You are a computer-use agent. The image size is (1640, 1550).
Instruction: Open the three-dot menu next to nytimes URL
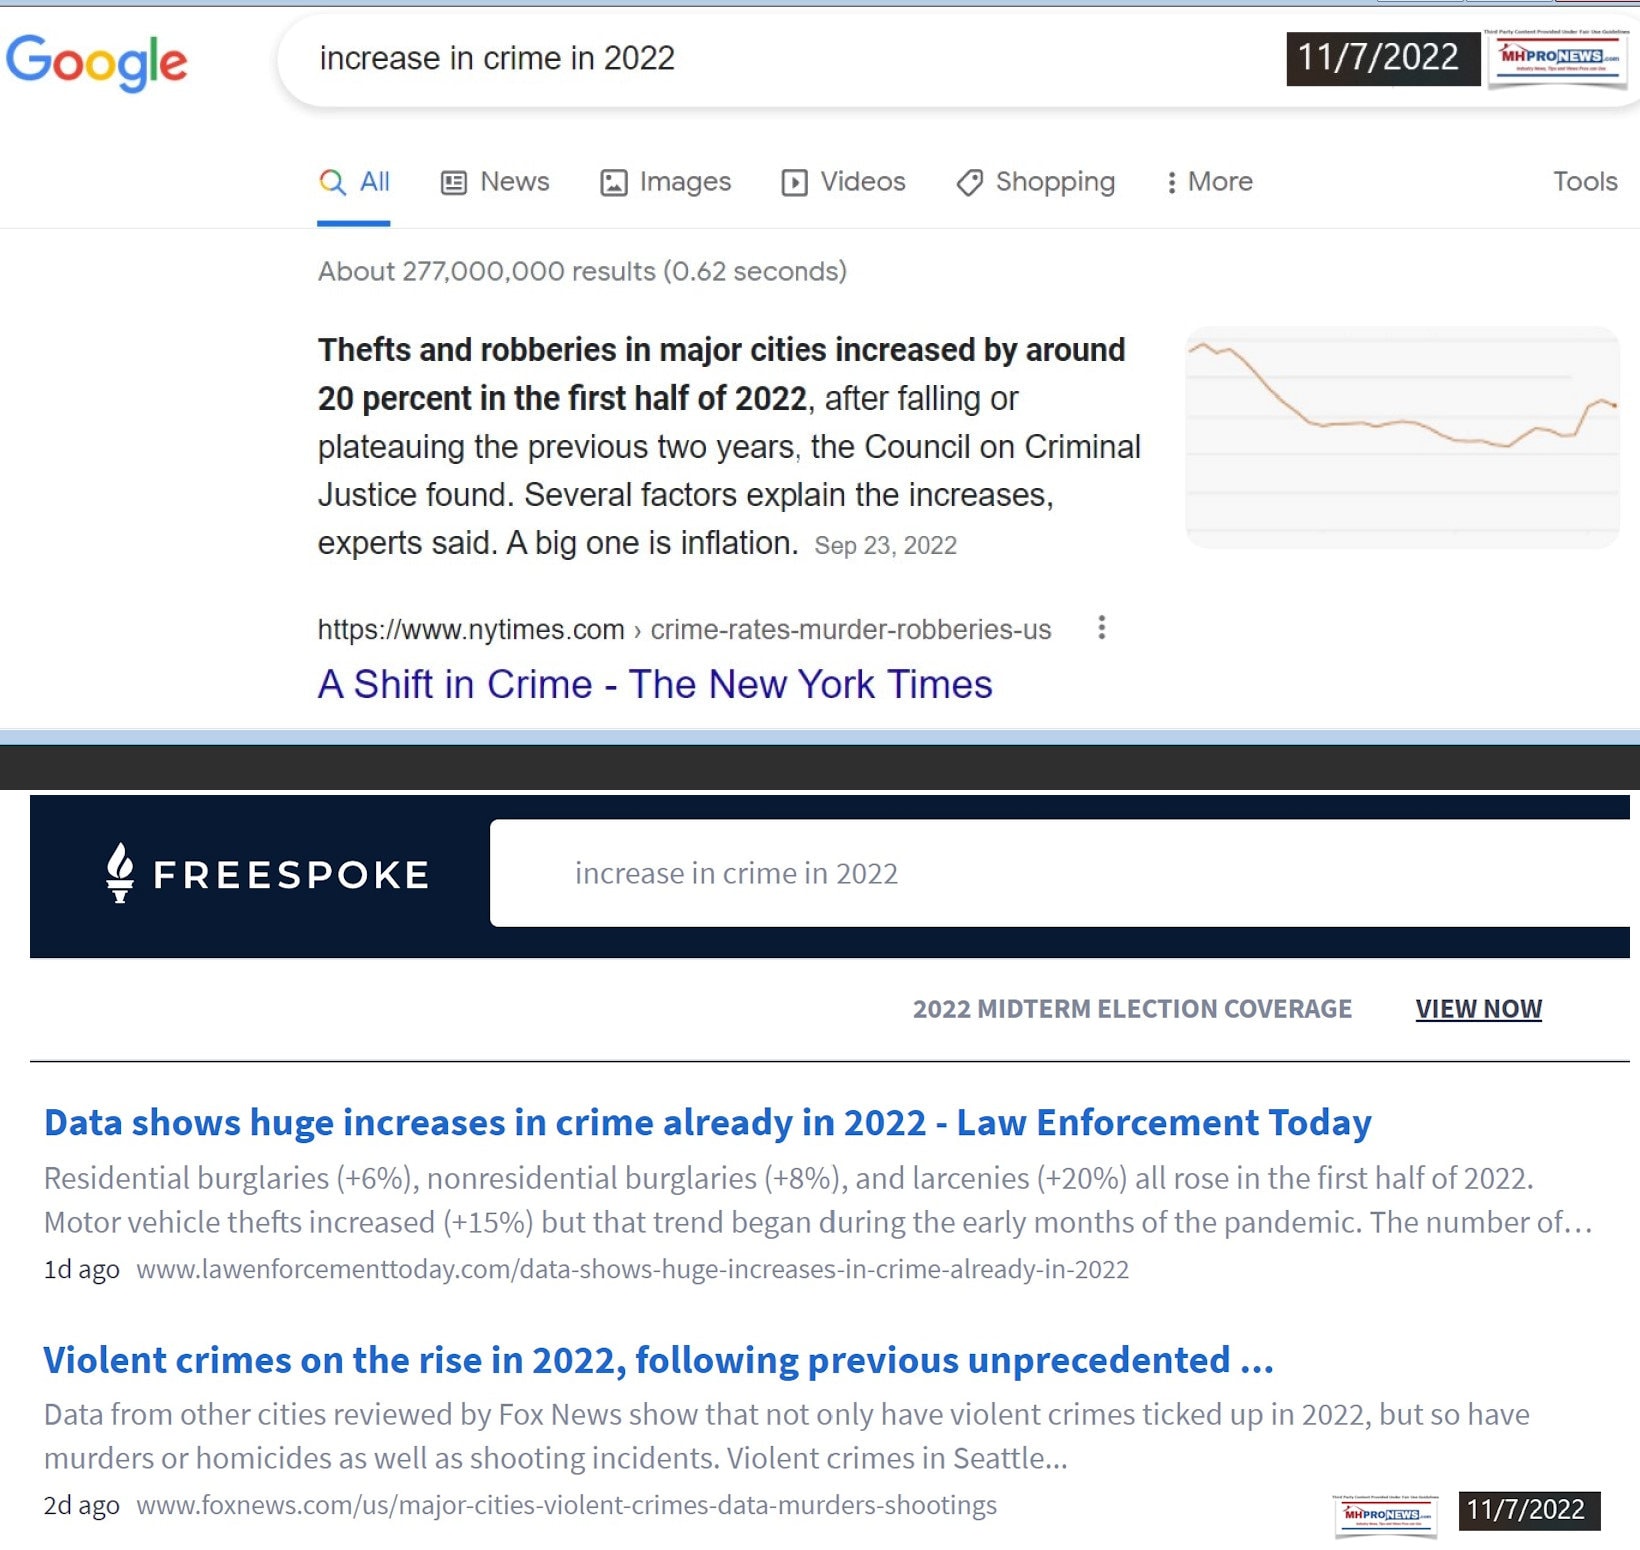[x=1101, y=628]
